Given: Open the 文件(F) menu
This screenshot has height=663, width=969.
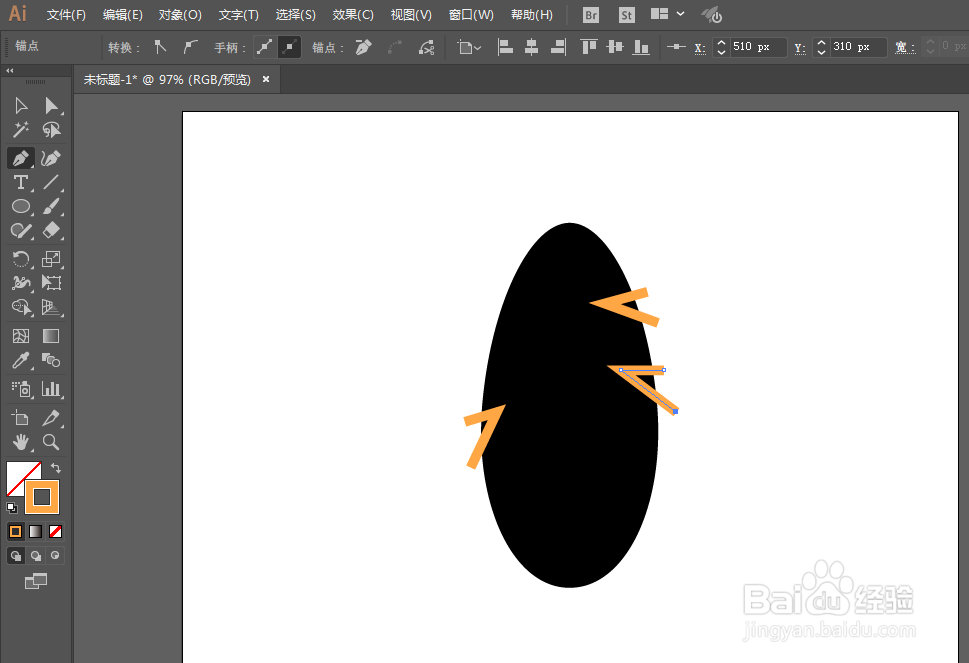Looking at the screenshot, I should 64,14.
